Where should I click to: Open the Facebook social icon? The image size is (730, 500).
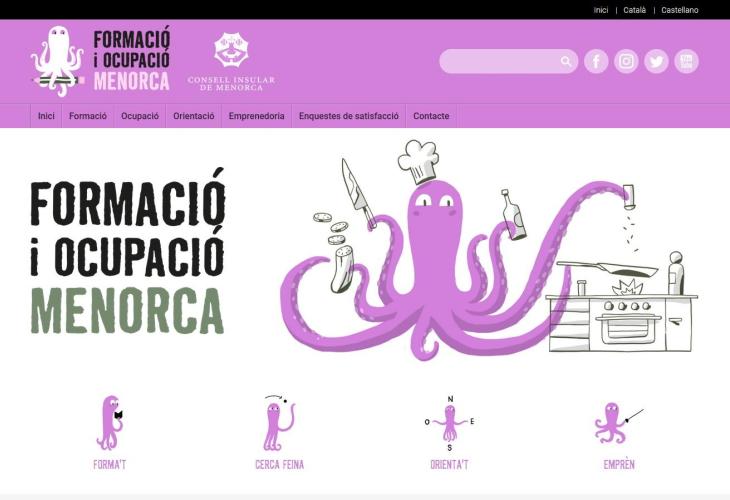(596, 61)
